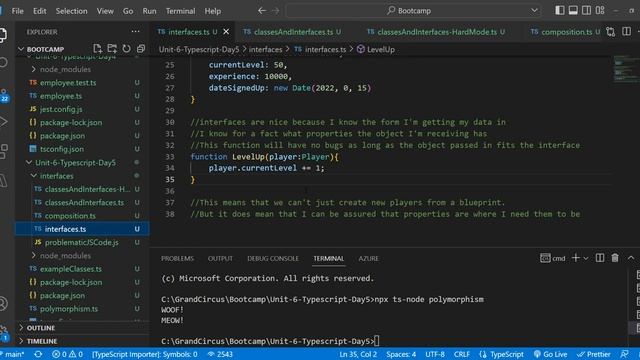Open the Terminal menu

180,11
